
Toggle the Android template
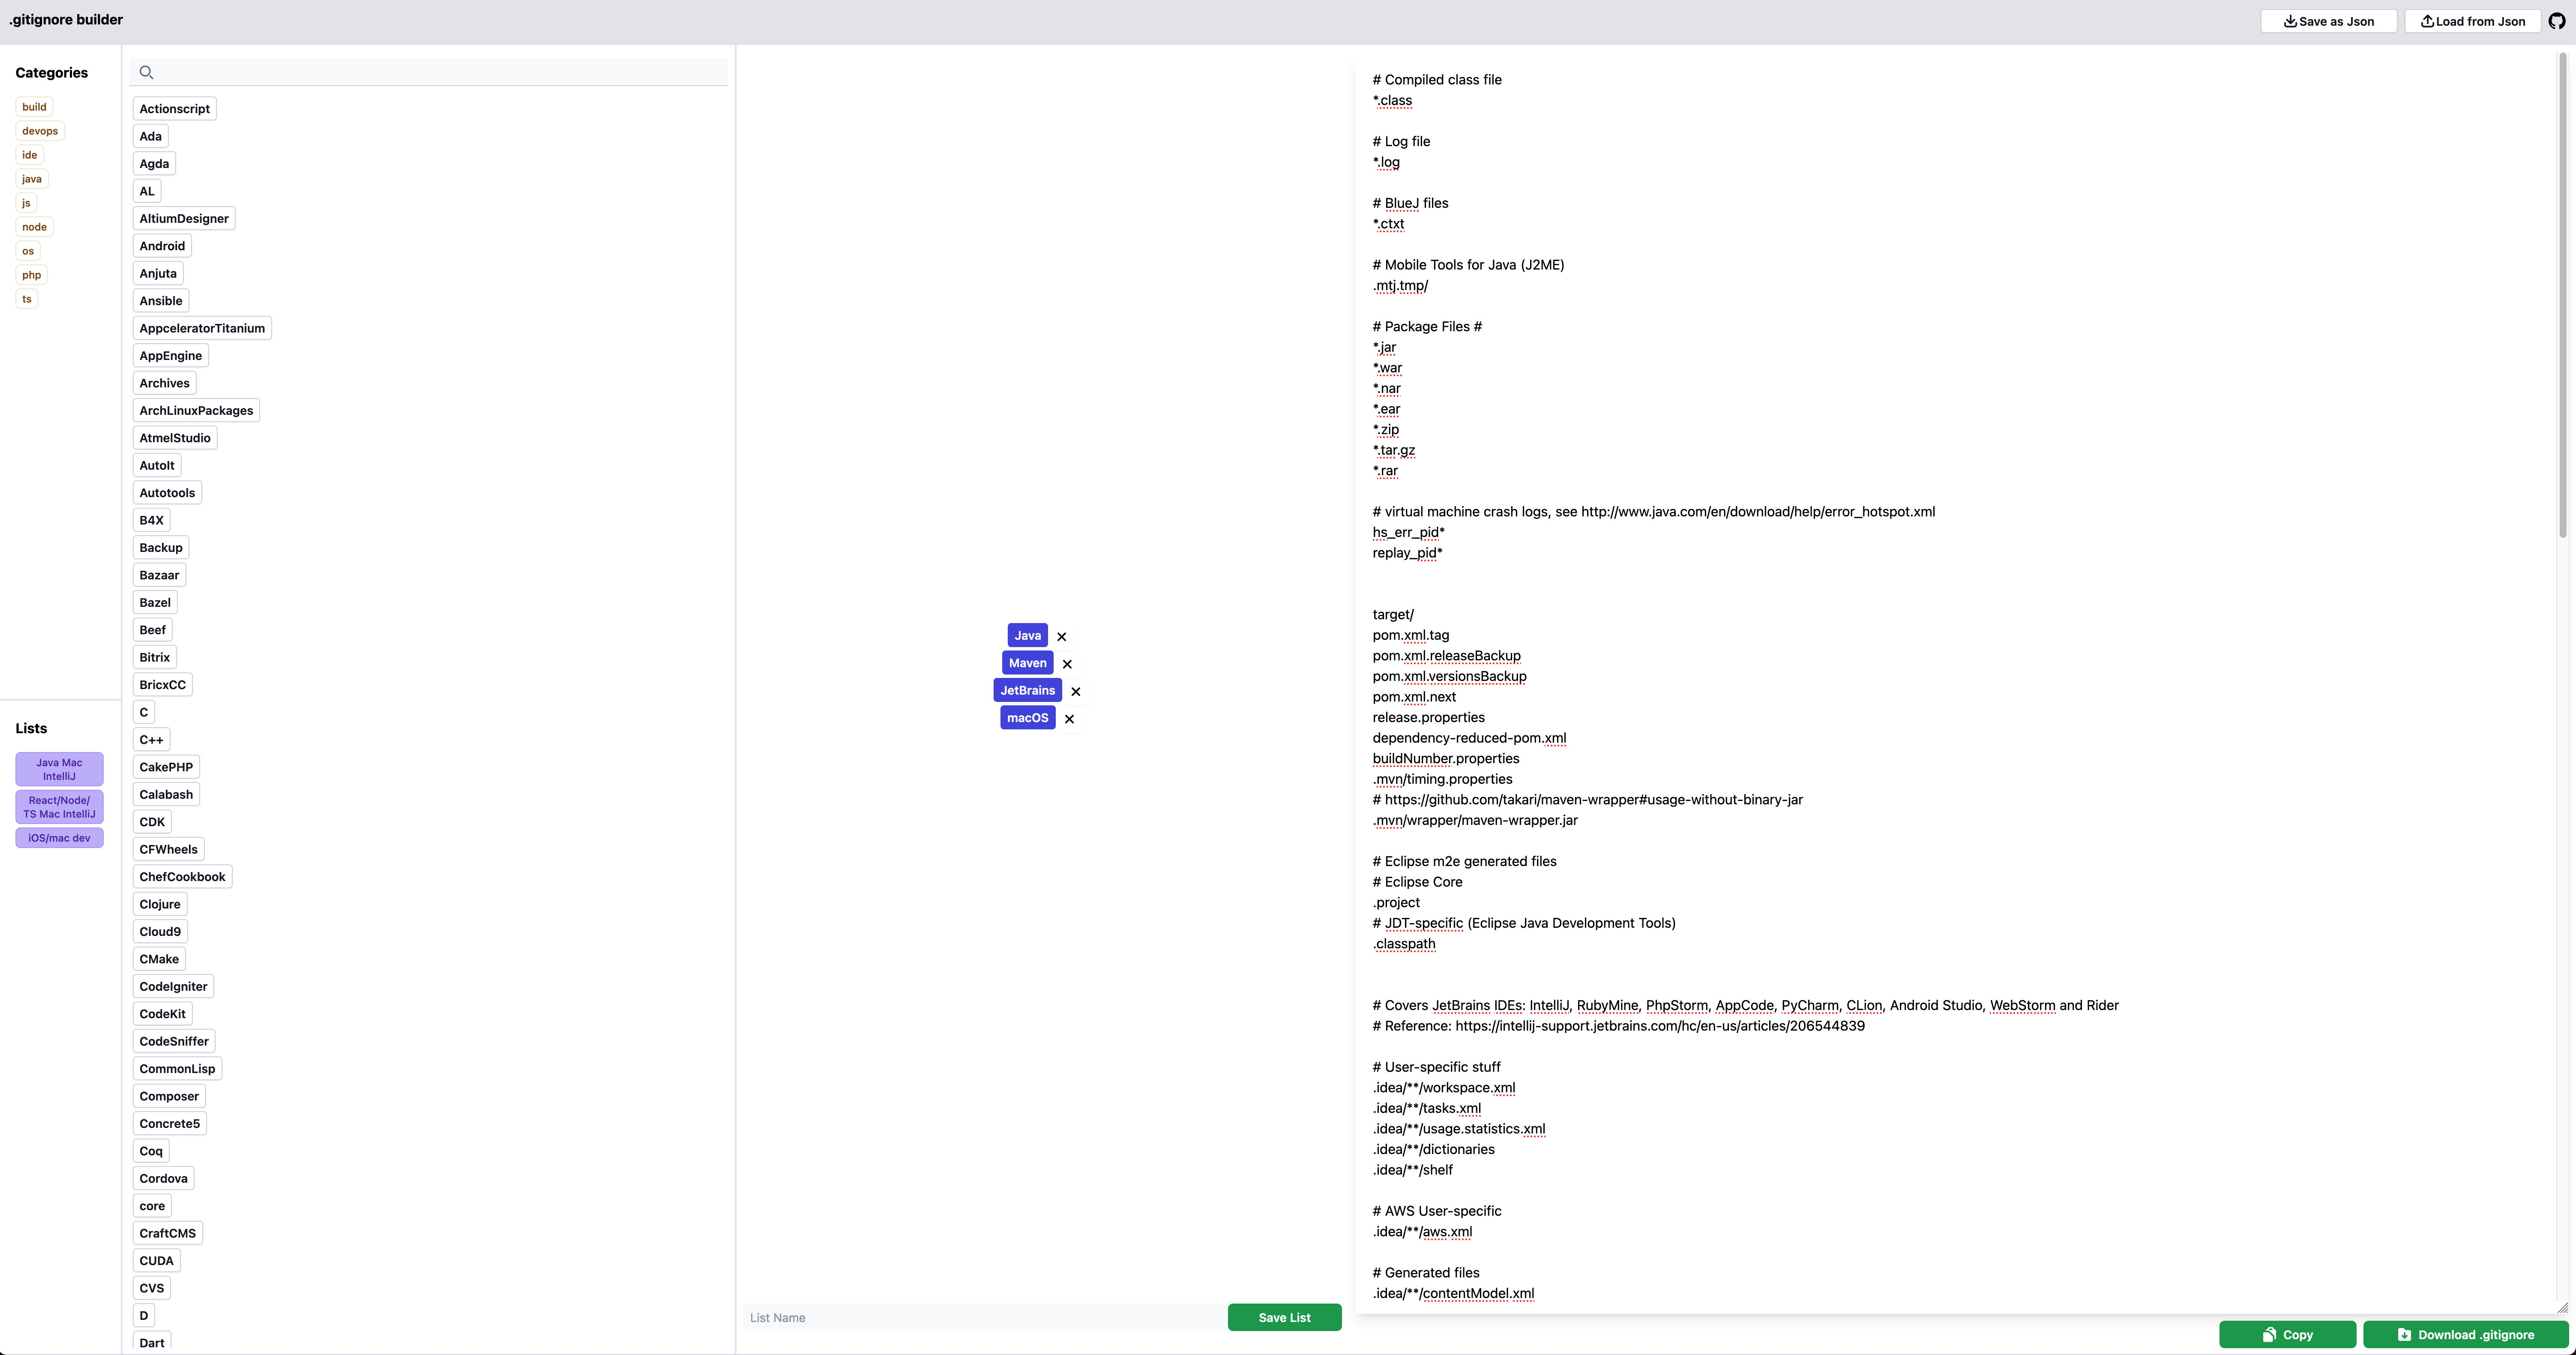[162, 246]
